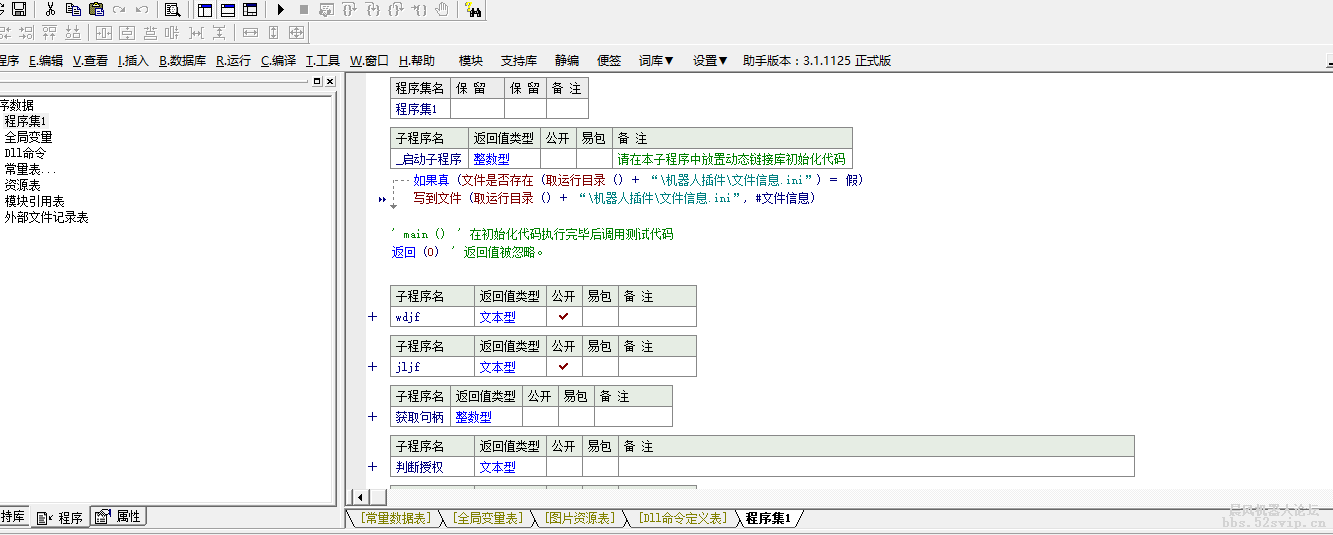Click the horizontal scrollbar left arrow
1333x535 pixels.
point(362,496)
